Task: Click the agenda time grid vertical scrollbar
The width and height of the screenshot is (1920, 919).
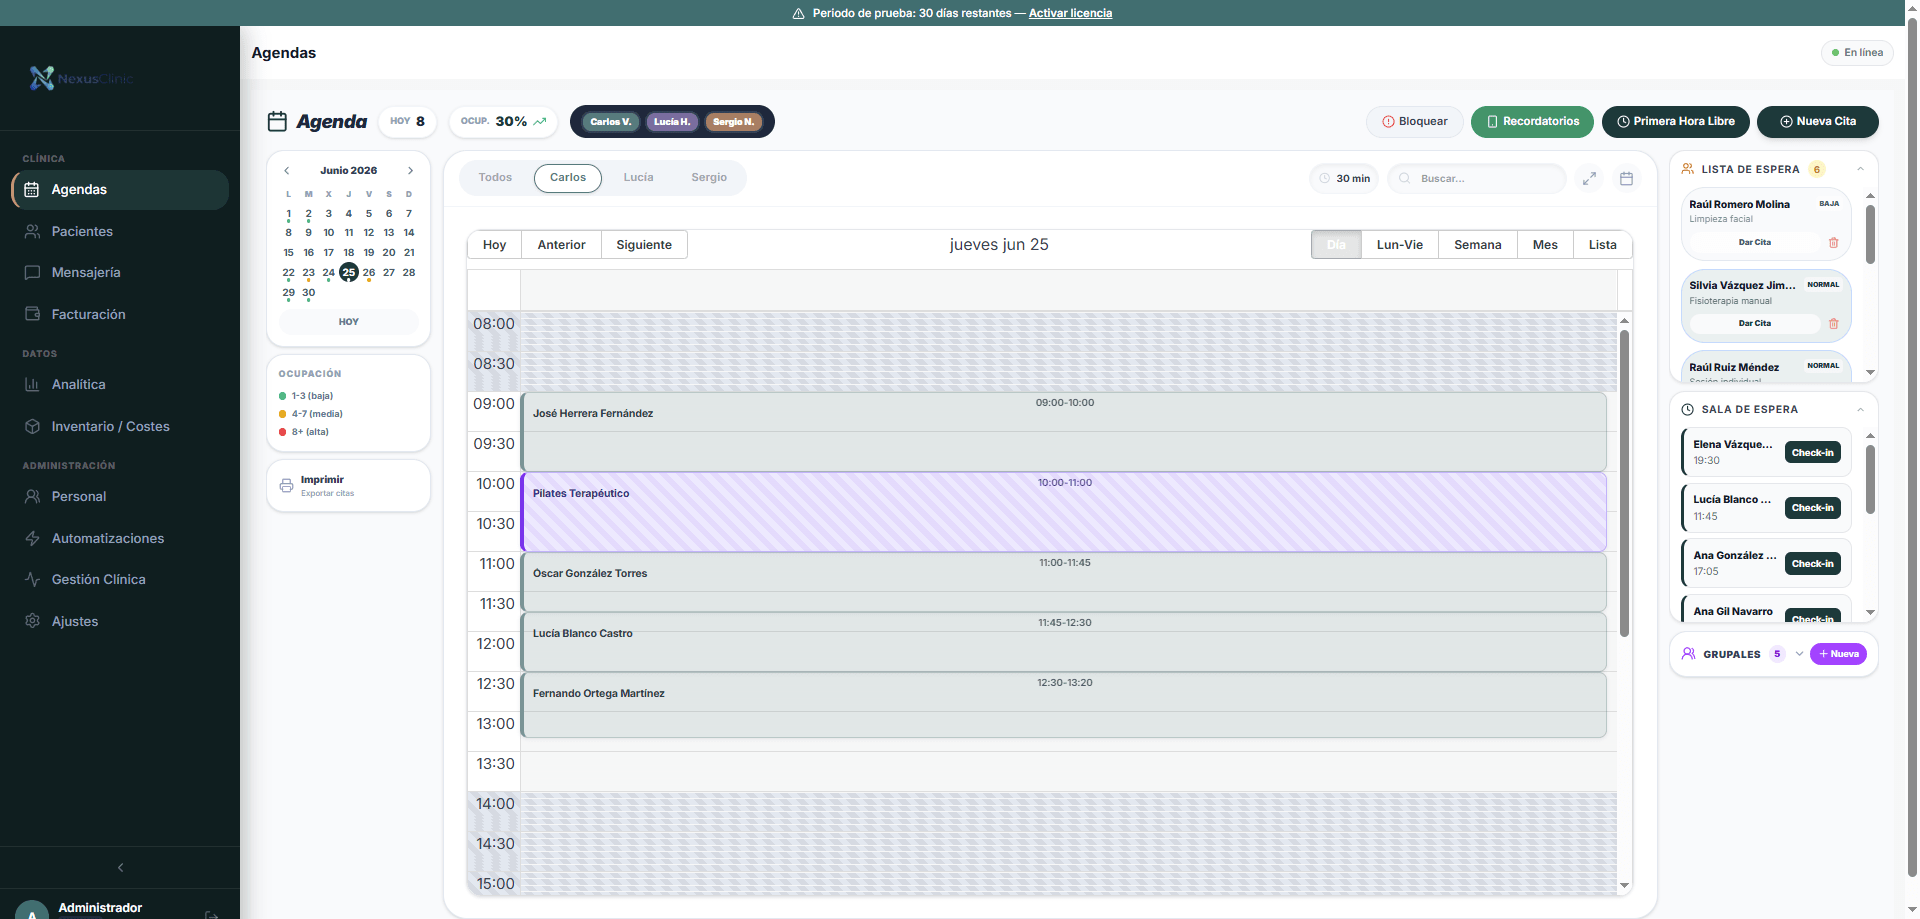Action: point(1624,483)
